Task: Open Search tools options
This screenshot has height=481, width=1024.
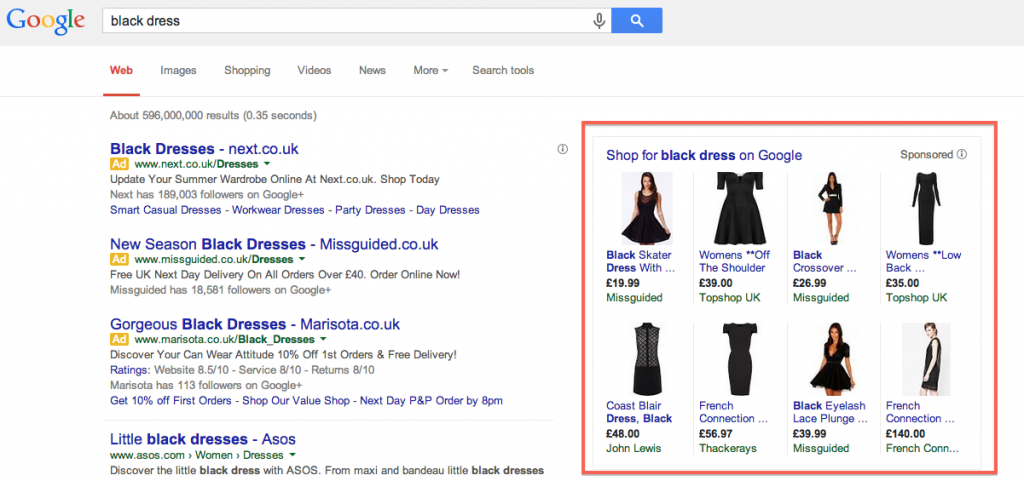Action: pyautogui.click(x=503, y=71)
